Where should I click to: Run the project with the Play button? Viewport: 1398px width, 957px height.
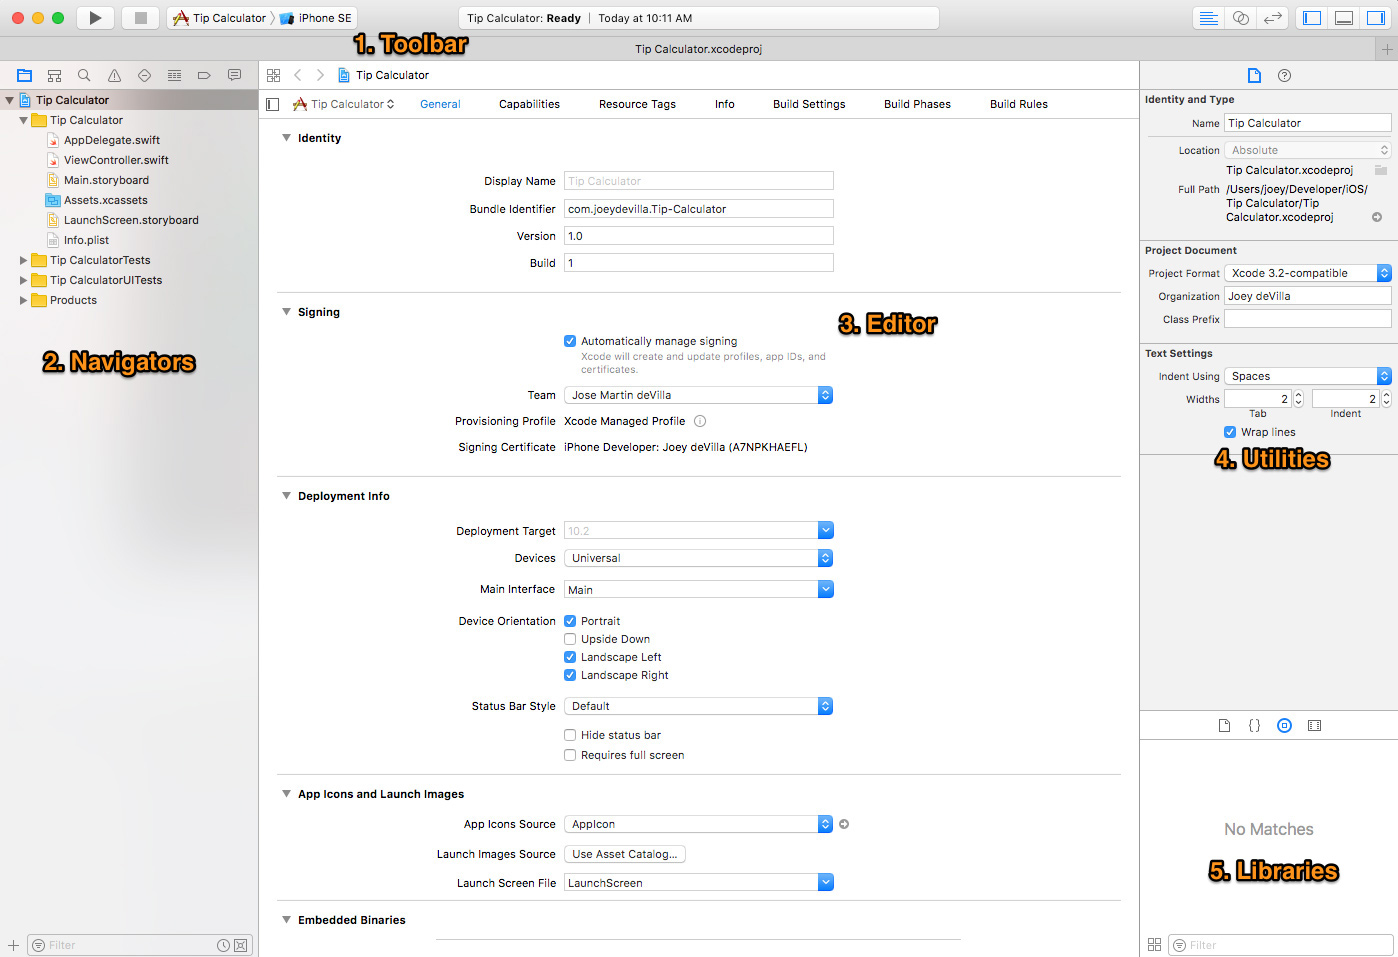tap(95, 18)
